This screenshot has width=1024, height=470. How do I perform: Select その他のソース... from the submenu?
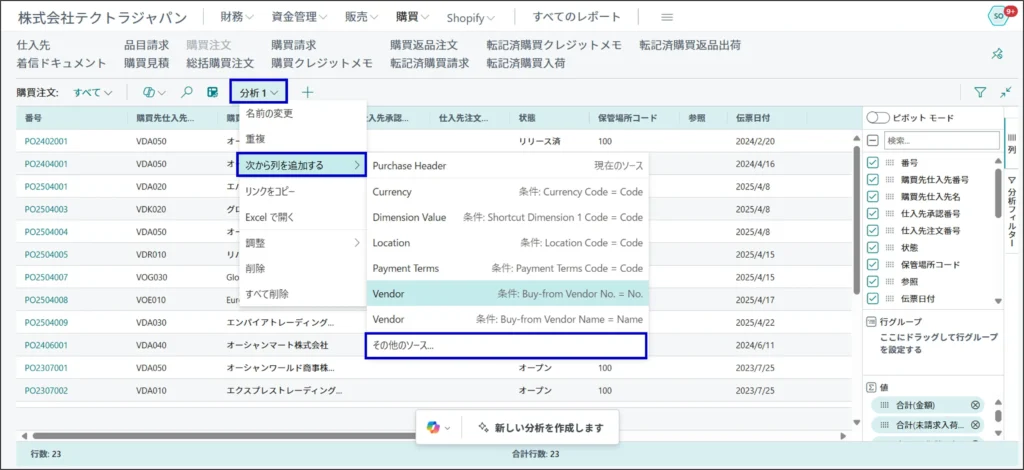(505, 345)
